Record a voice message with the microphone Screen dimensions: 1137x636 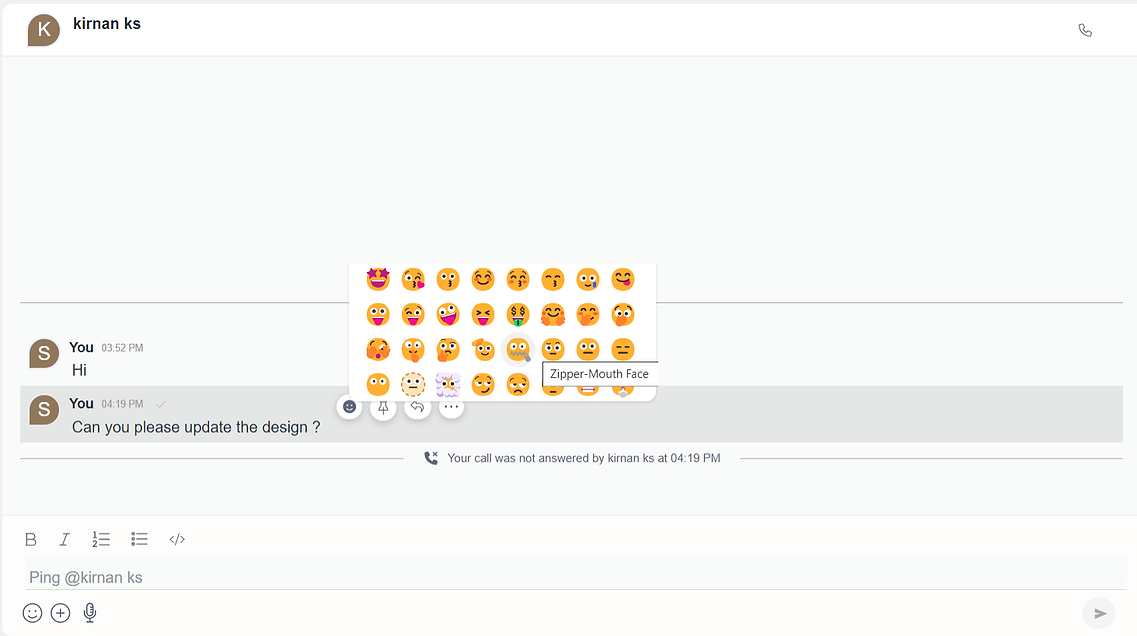pyautogui.click(x=89, y=613)
